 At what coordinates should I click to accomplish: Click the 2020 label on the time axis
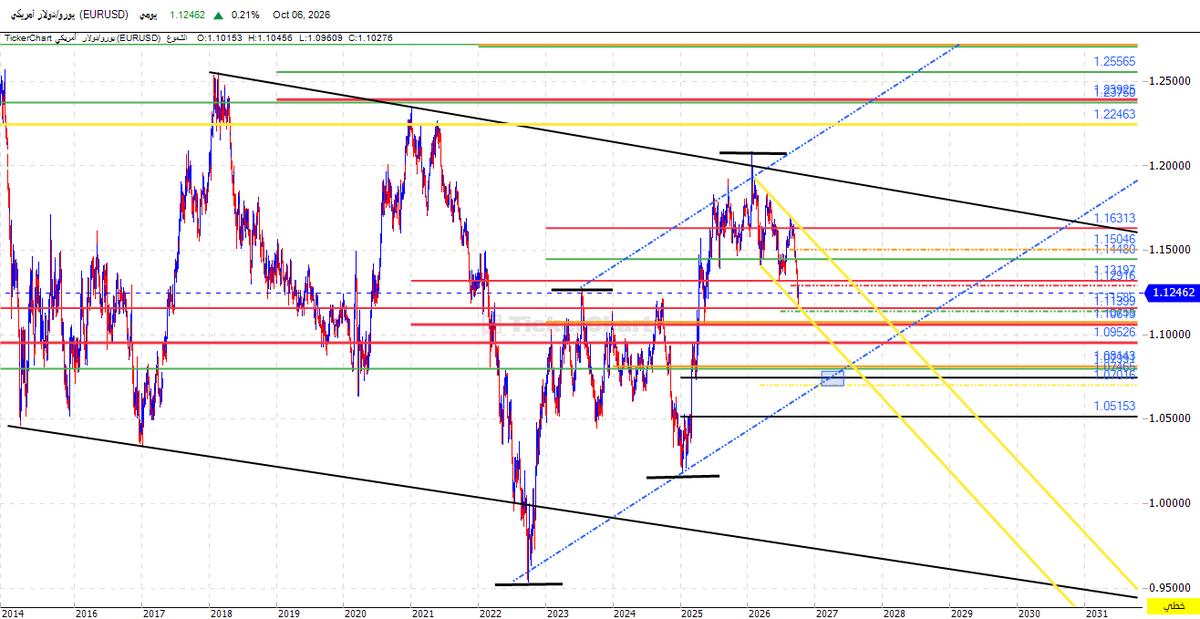(355, 612)
